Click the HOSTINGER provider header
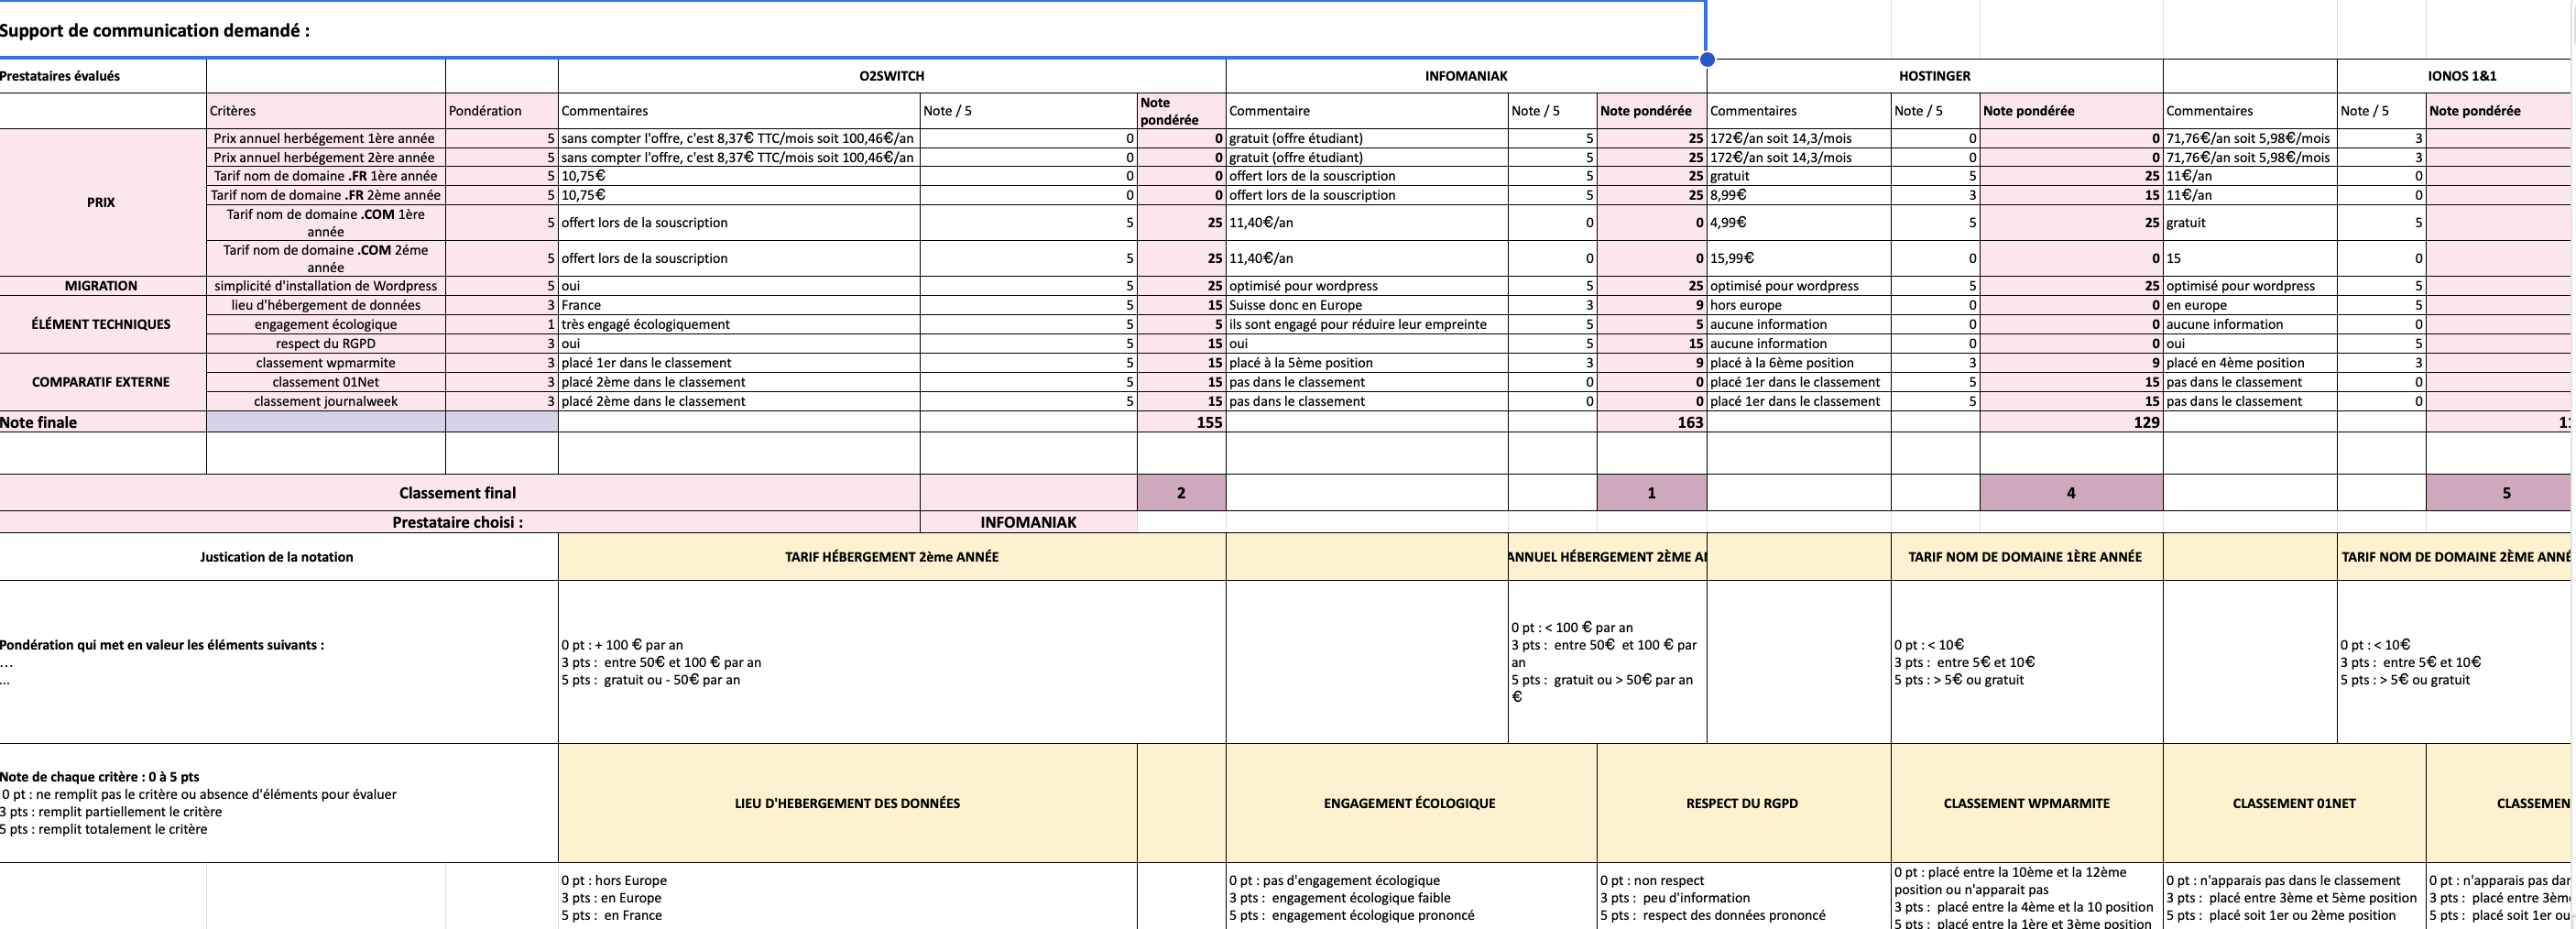 [1934, 76]
